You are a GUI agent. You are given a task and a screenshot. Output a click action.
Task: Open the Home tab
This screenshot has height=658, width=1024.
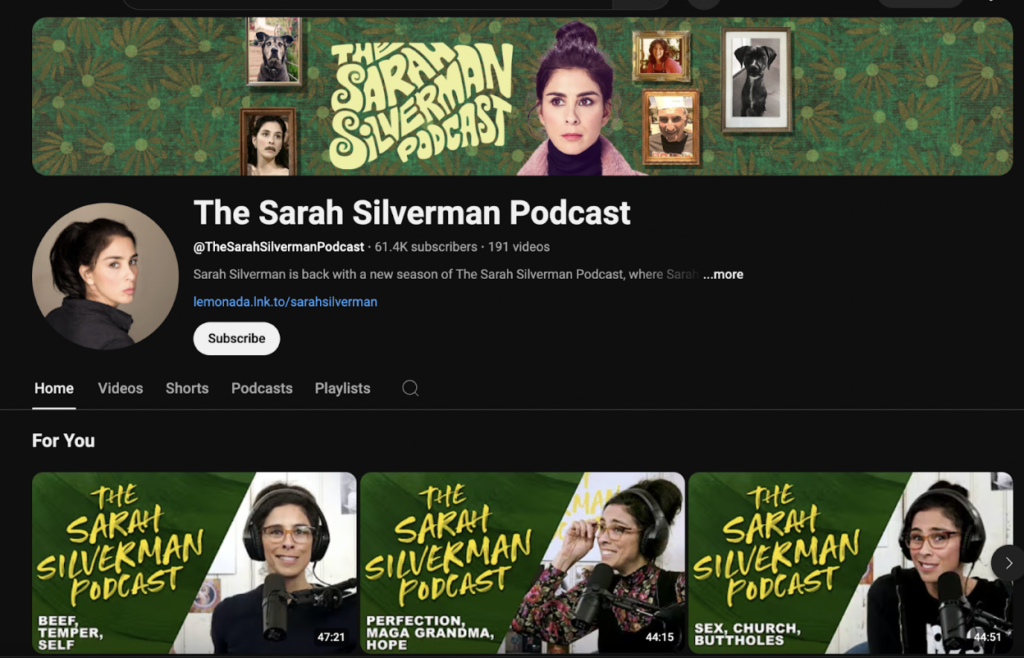click(54, 388)
